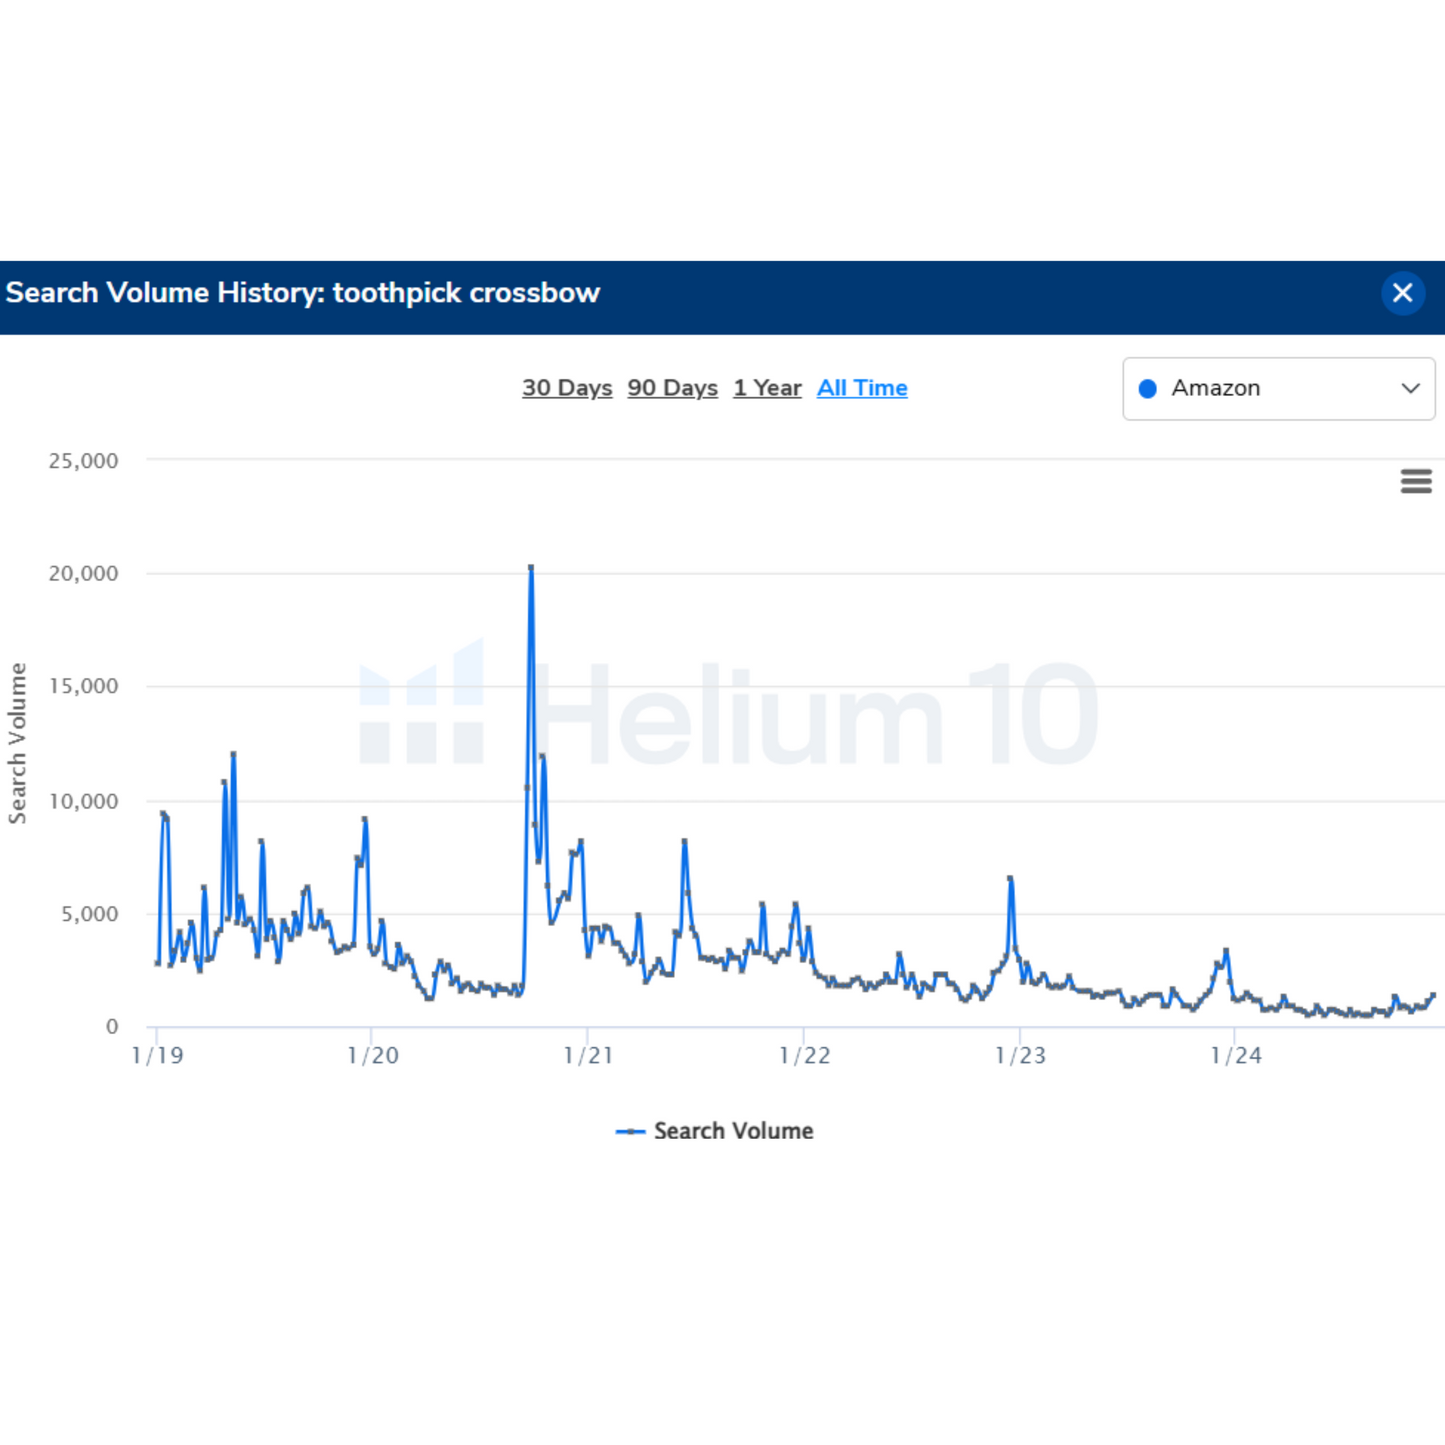Click the Search Volume y-axis title
Image resolution: width=1445 pixels, height=1445 pixels.
(17, 743)
